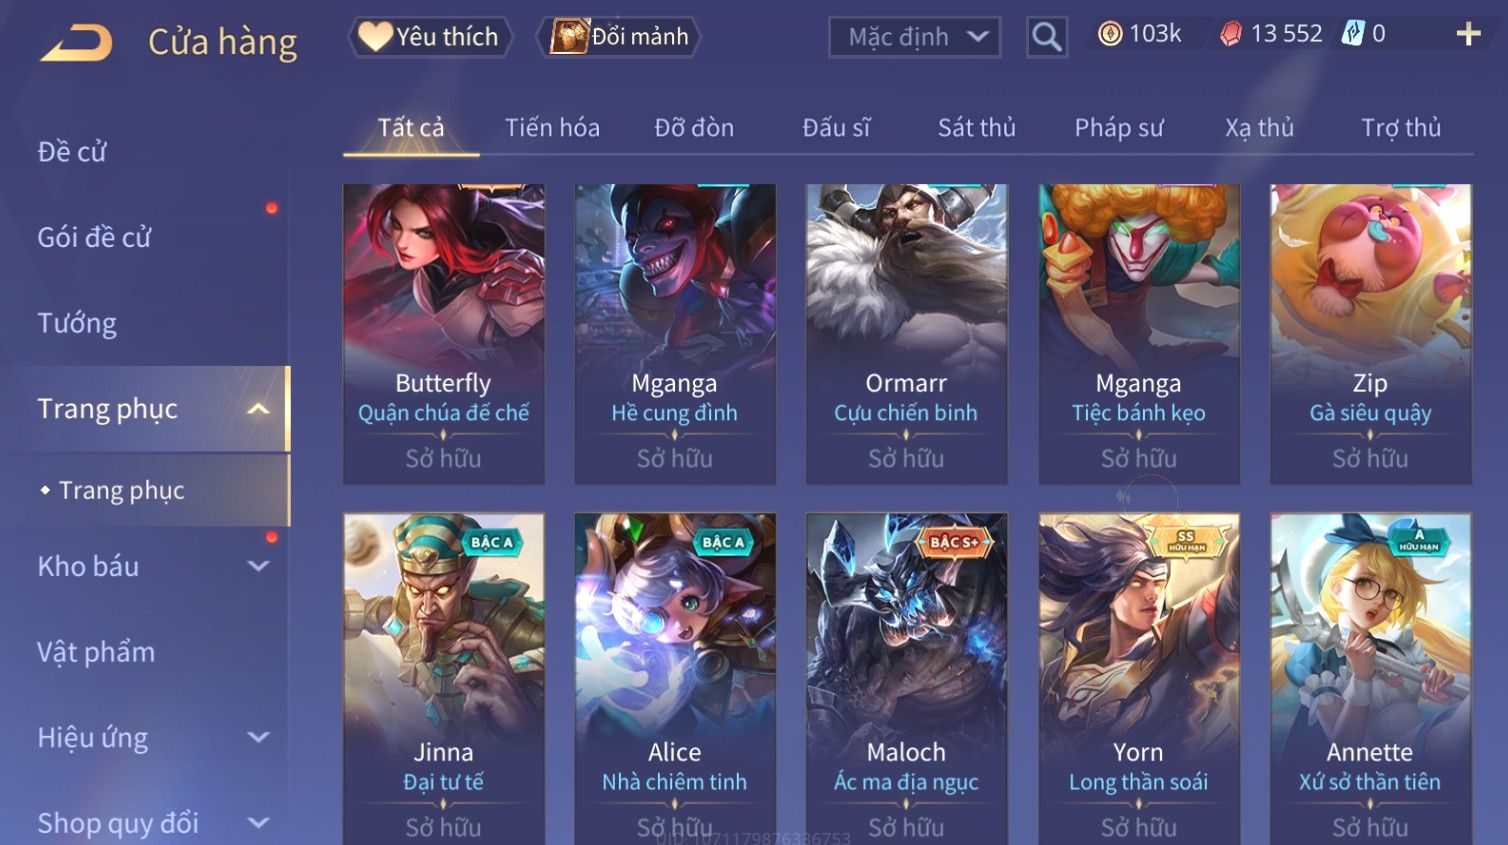This screenshot has width=1508, height=845.
Task: Tap the red gem currency icon
Action: 1231,34
